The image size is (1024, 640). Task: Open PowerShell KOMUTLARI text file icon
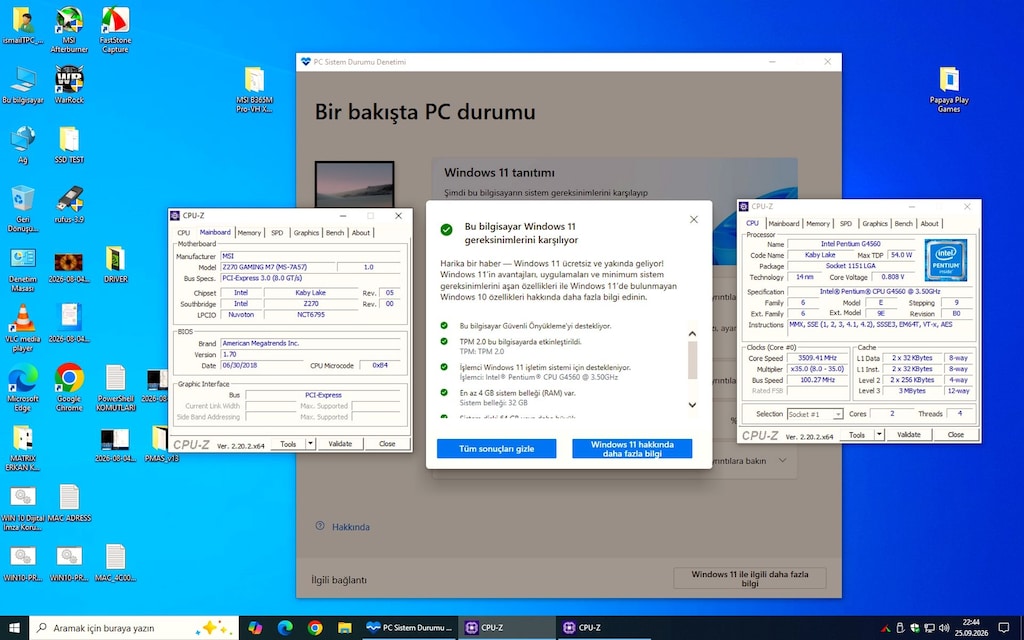116,388
